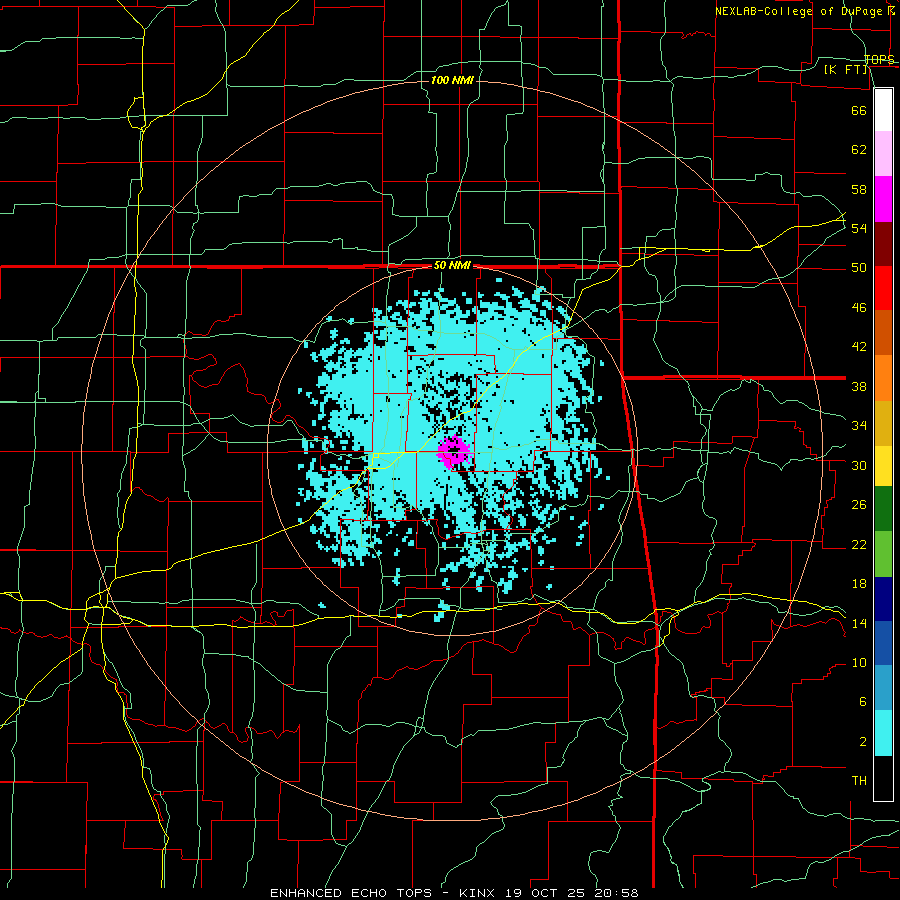This screenshot has height=900, width=900.
Task: Click the '19 OCT 25' date in caption
Action: 546,893
